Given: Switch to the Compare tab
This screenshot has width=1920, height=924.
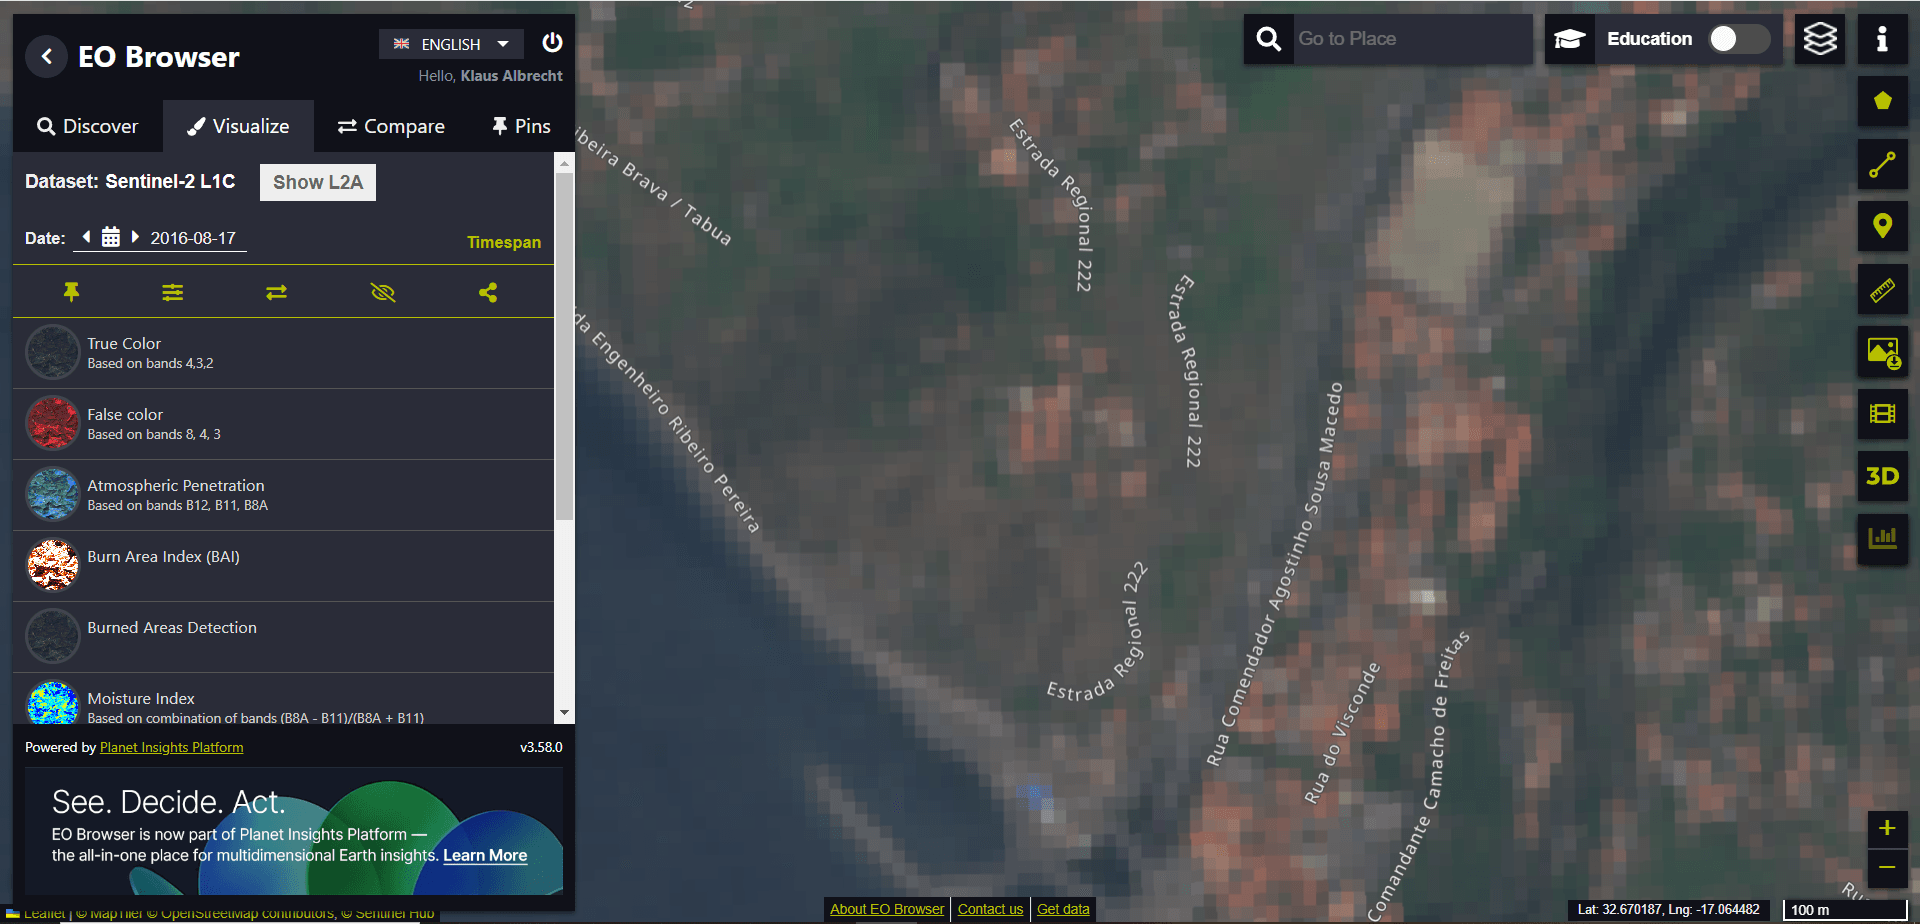Looking at the screenshot, I should tap(391, 126).
